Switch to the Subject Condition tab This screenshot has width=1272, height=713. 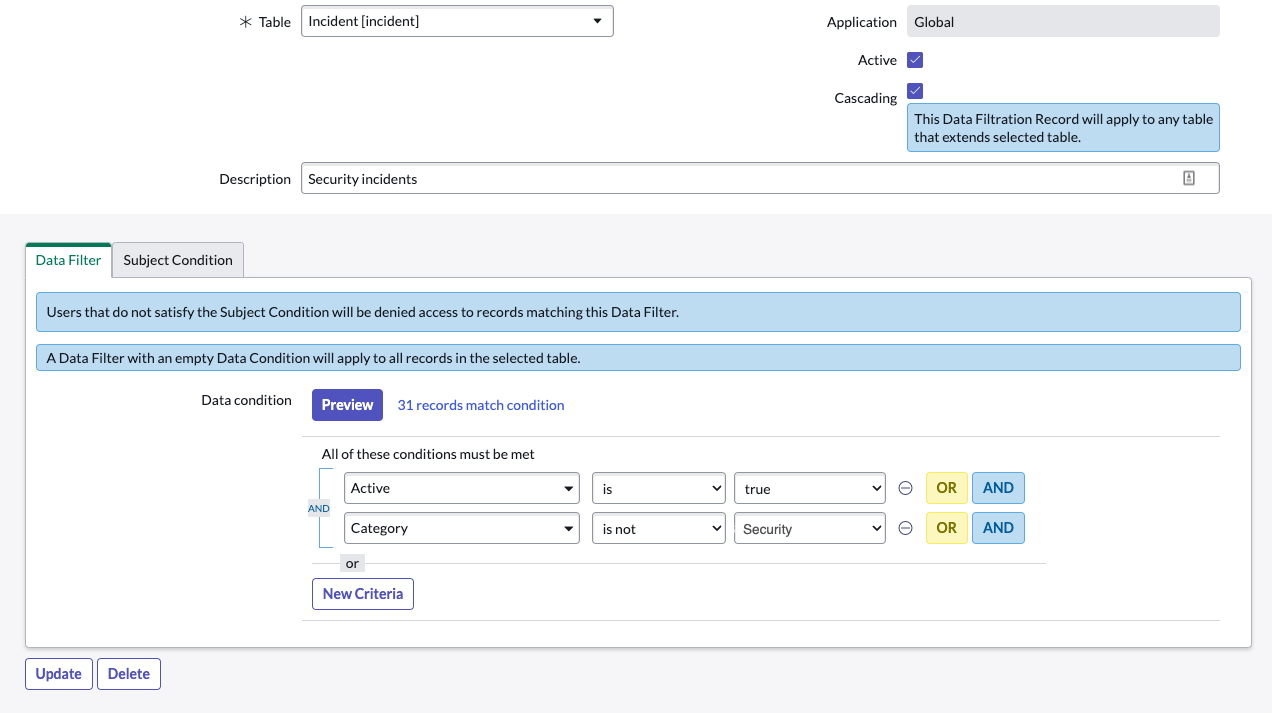178,260
